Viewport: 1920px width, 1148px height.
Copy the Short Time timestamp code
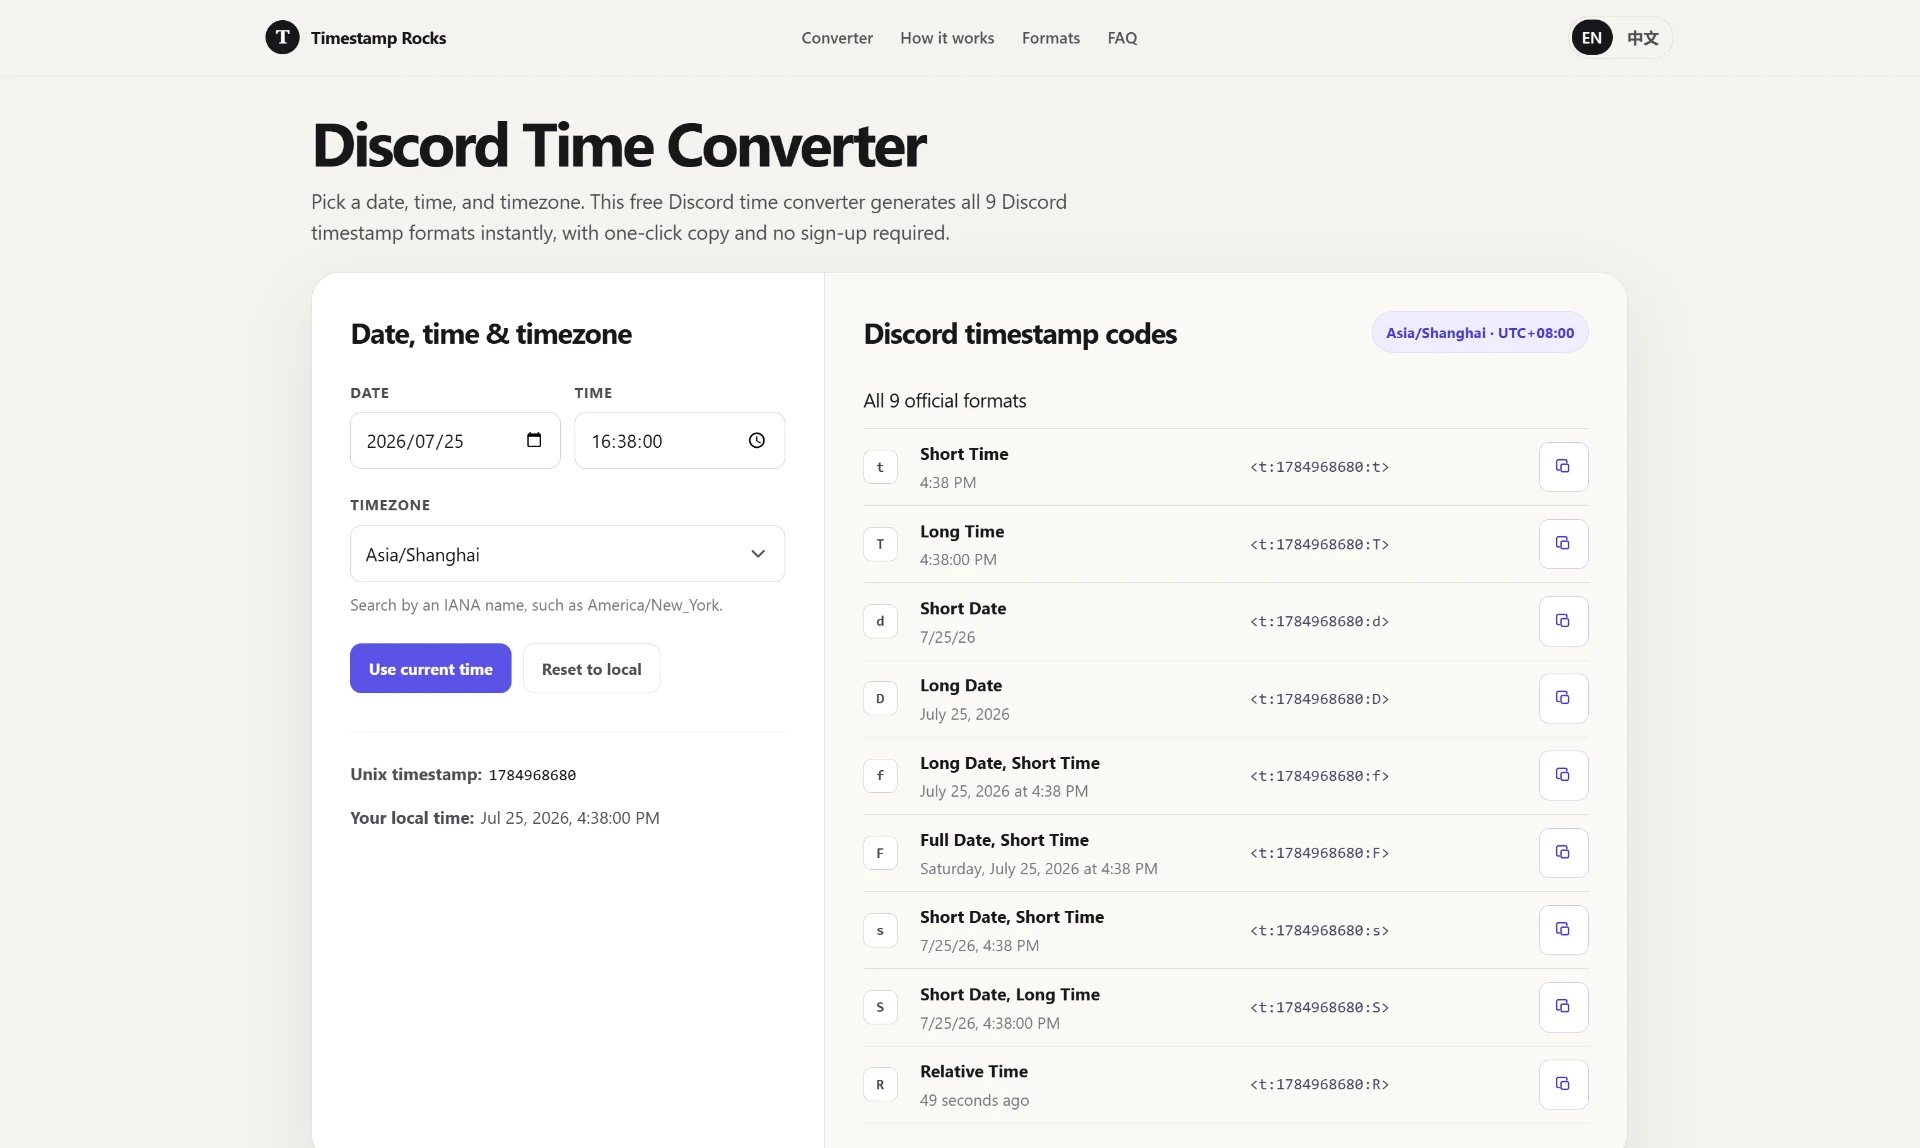pyautogui.click(x=1563, y=467)
